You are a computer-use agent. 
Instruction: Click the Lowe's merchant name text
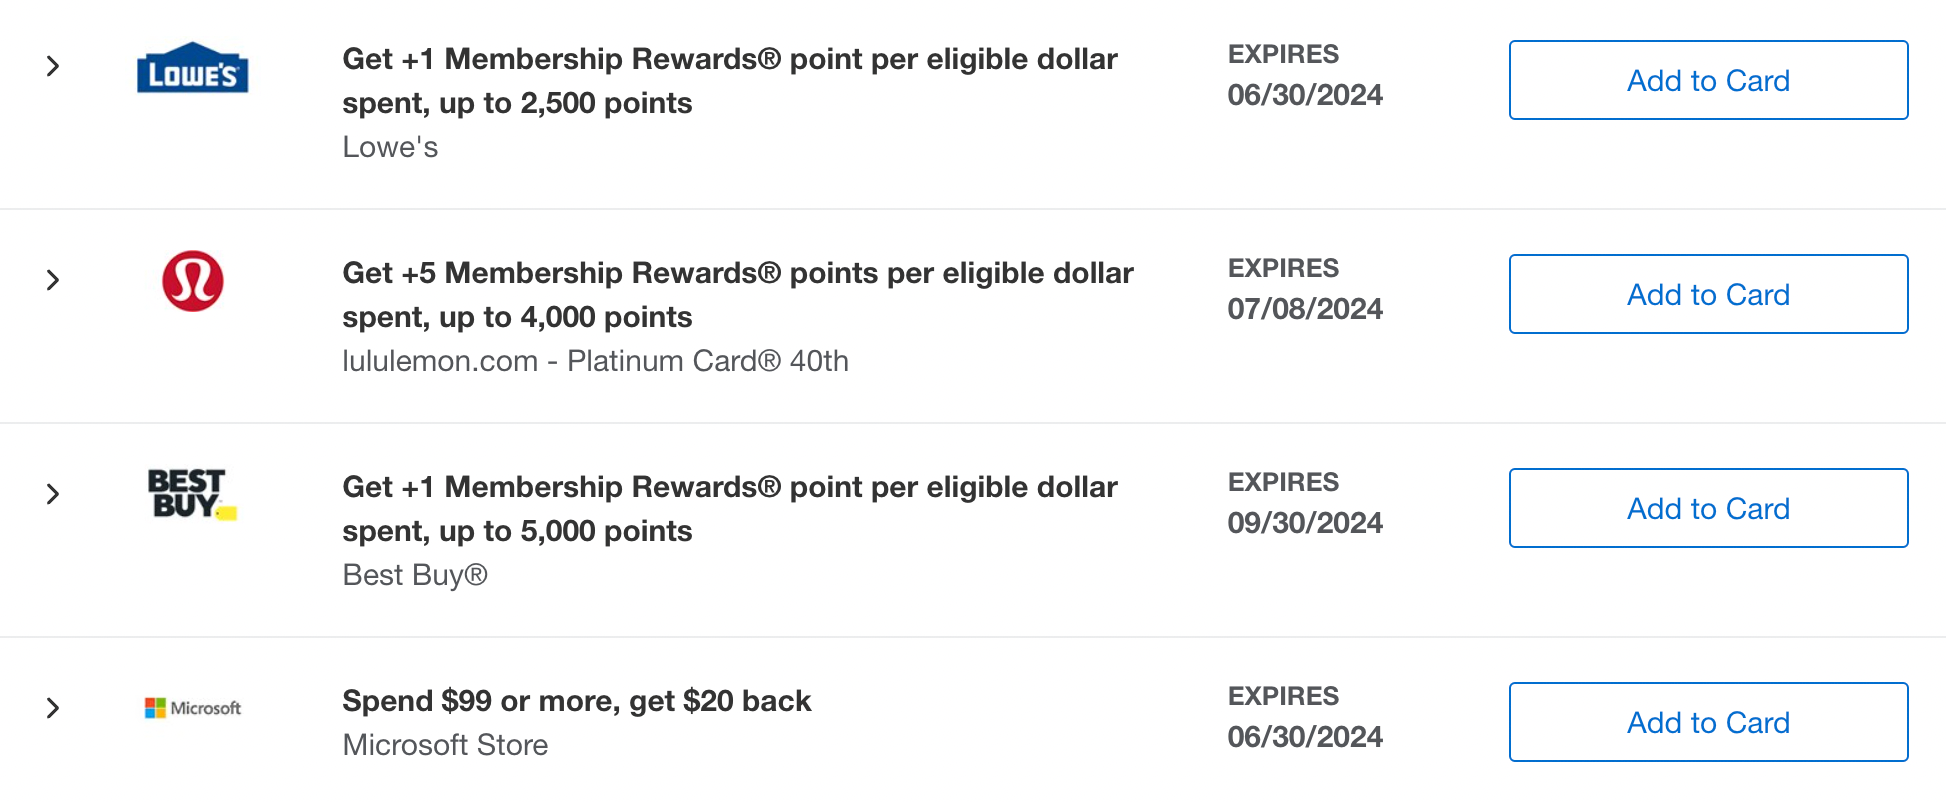pos(390,147)
